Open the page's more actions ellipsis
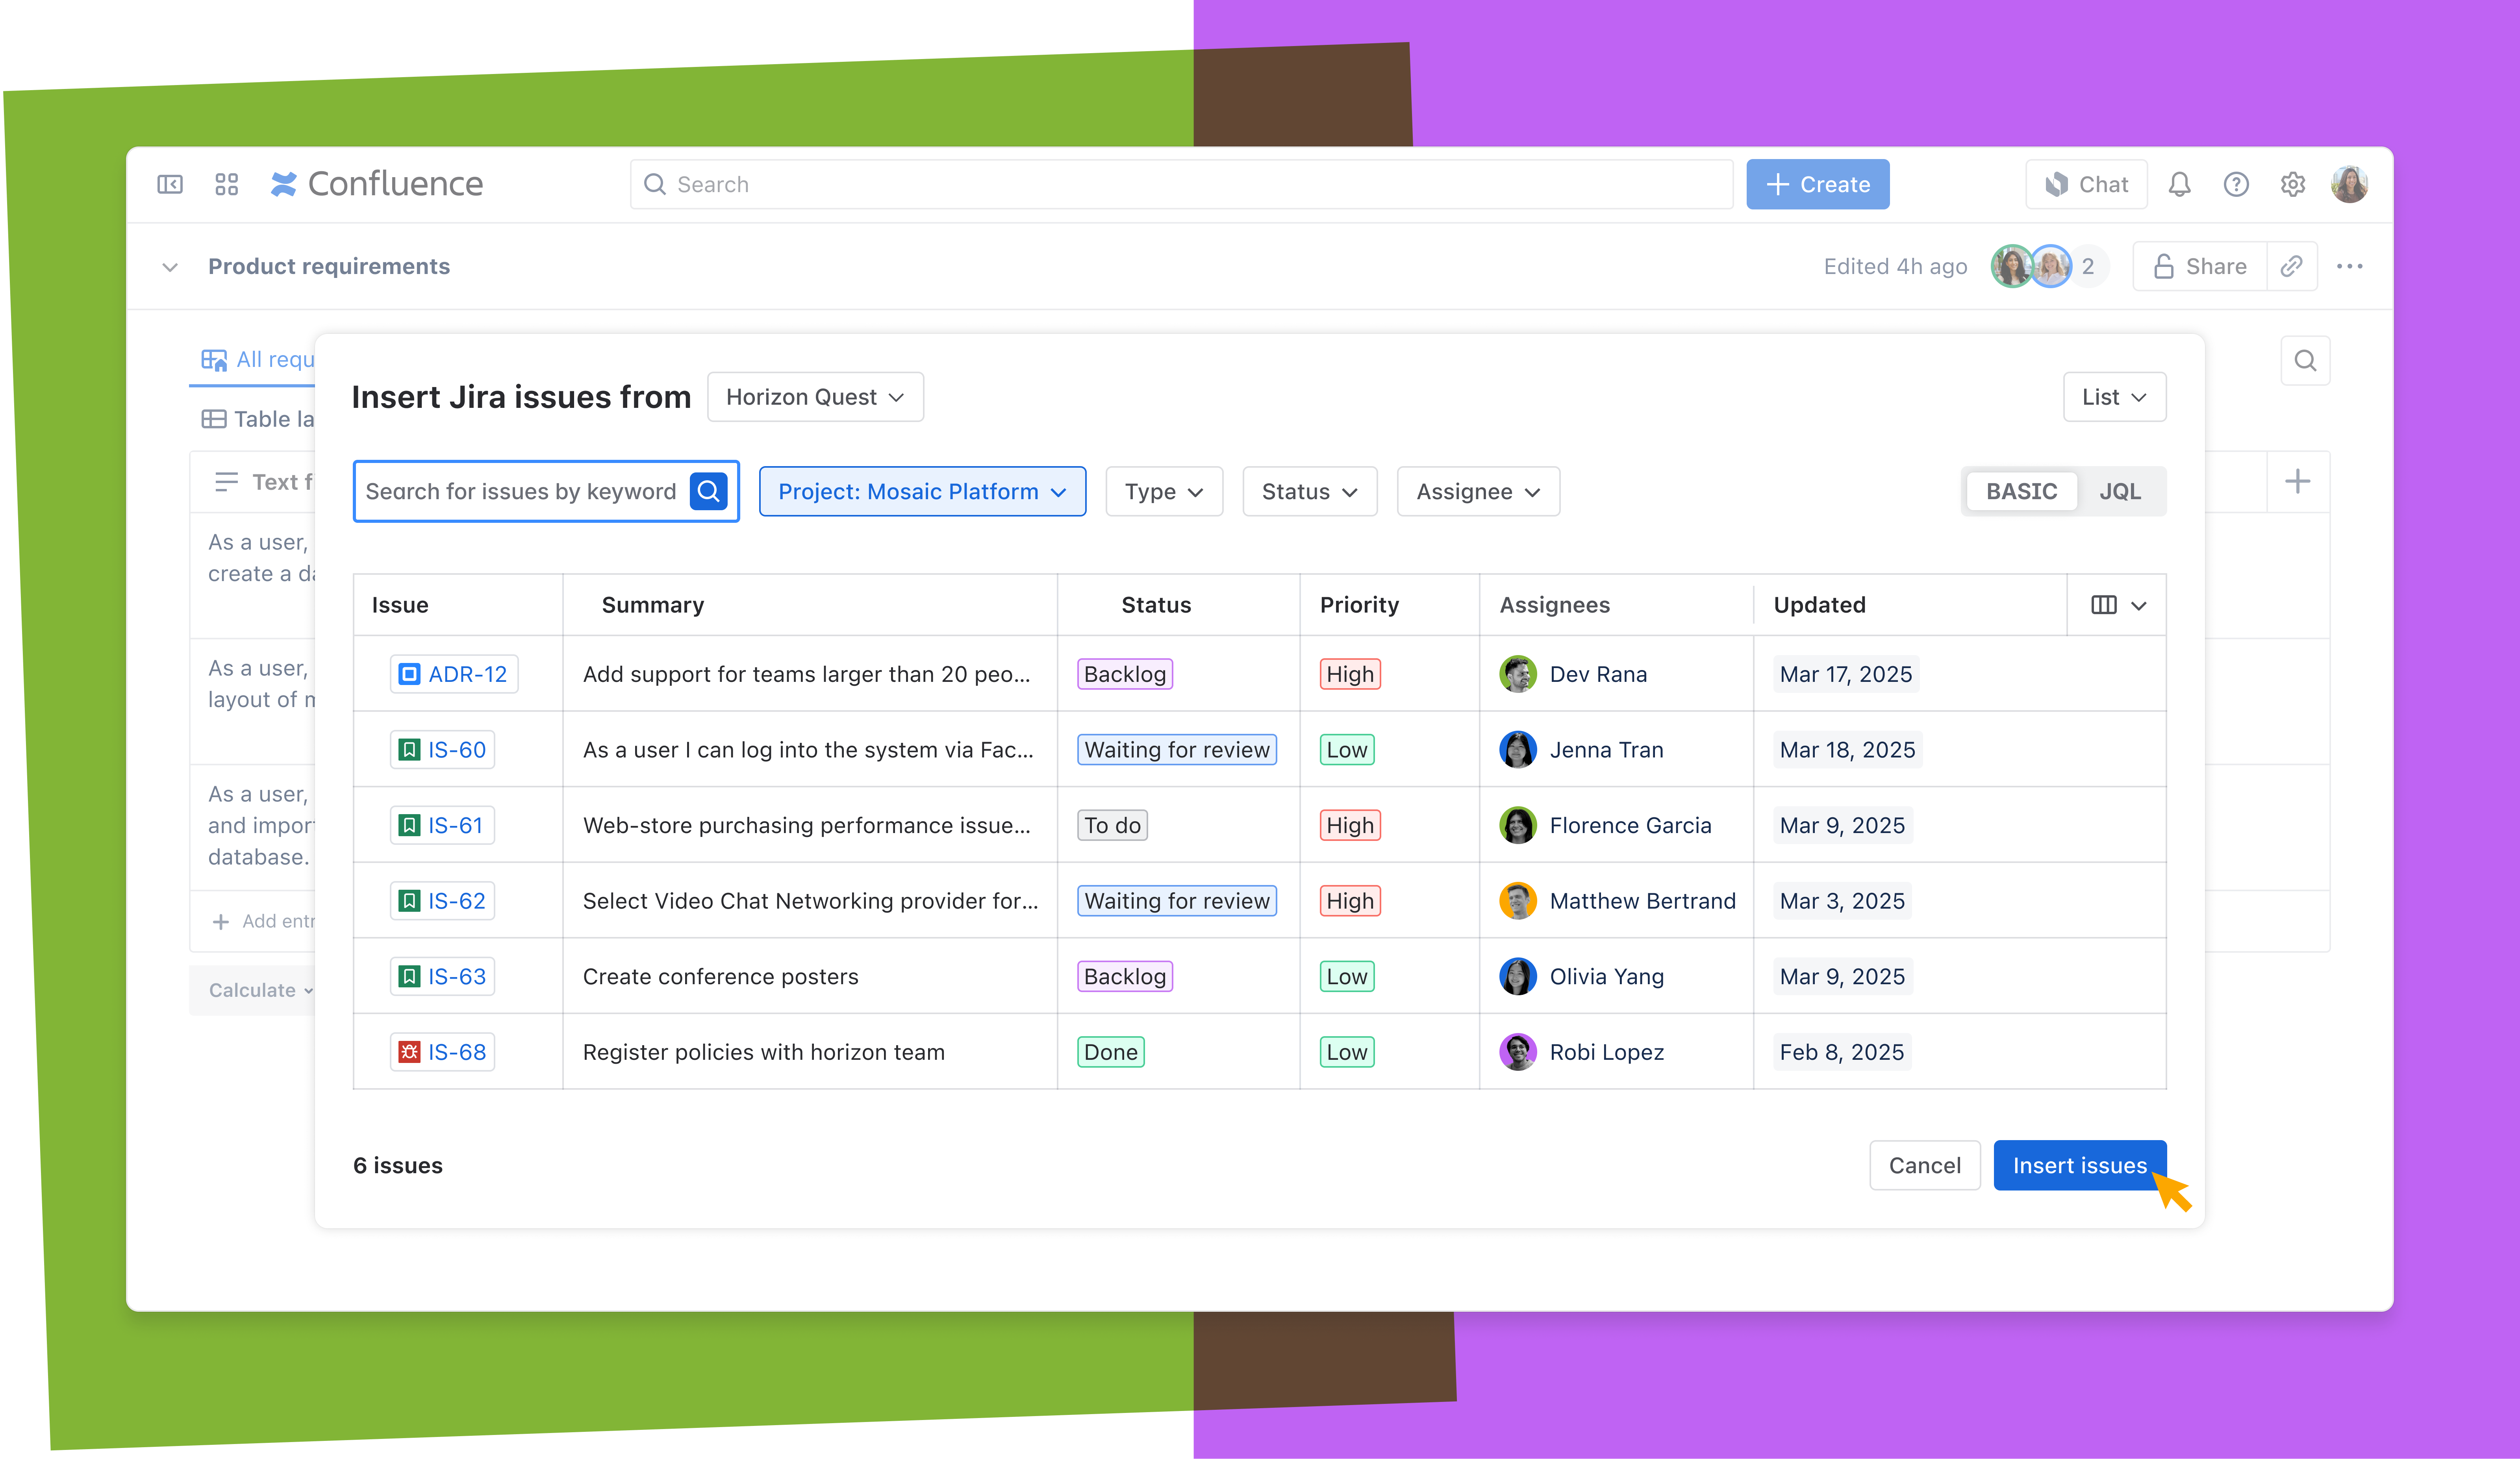This screenshot has height=1459, width=2520. pyautogui.click(x=2350, y=266)
